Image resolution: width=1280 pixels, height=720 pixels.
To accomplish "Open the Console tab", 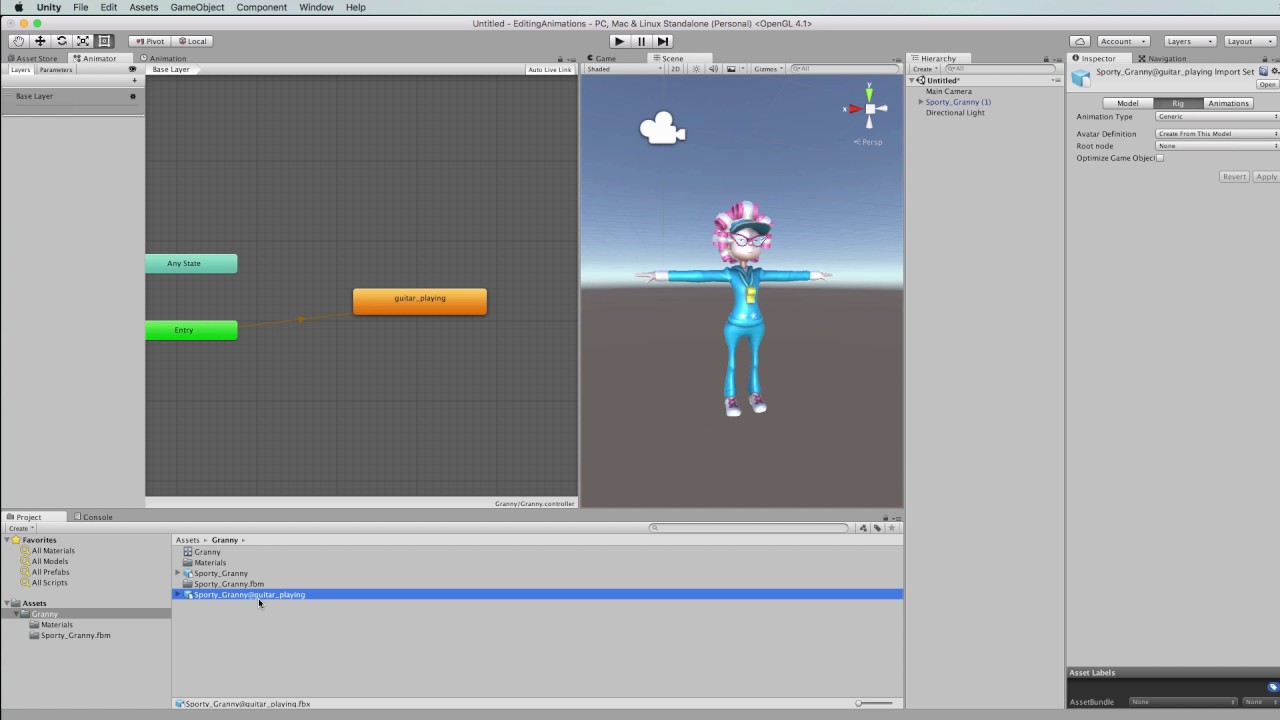I will click(x=93, y=517).
